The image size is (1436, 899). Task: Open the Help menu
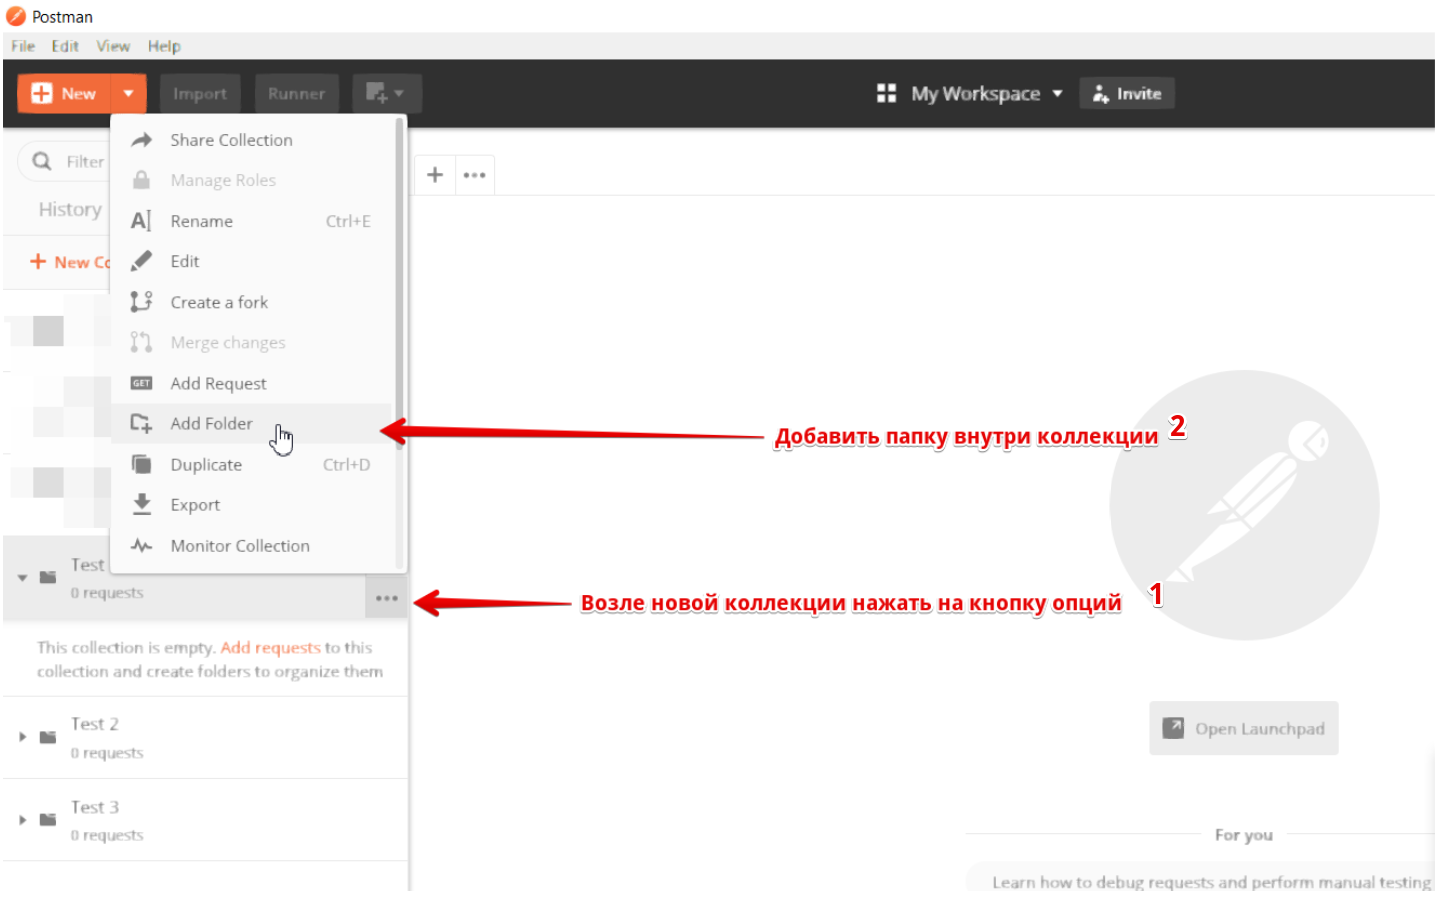click(x=164, y=46)
